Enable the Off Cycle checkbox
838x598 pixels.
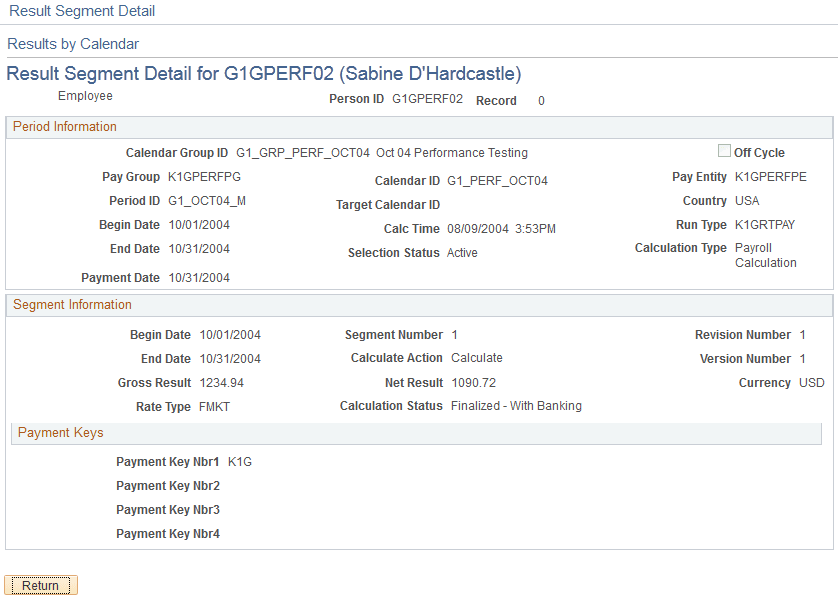725,152
